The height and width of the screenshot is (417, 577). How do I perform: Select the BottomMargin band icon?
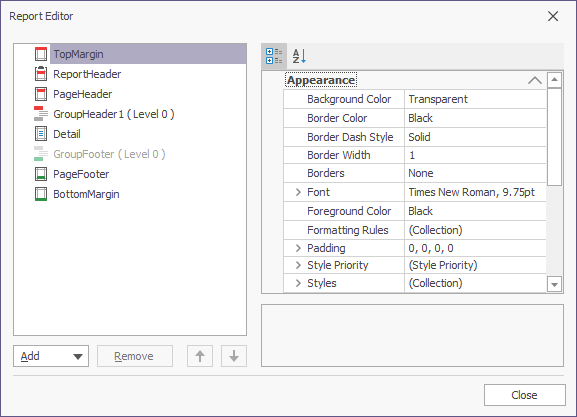(x=41, y=194)
